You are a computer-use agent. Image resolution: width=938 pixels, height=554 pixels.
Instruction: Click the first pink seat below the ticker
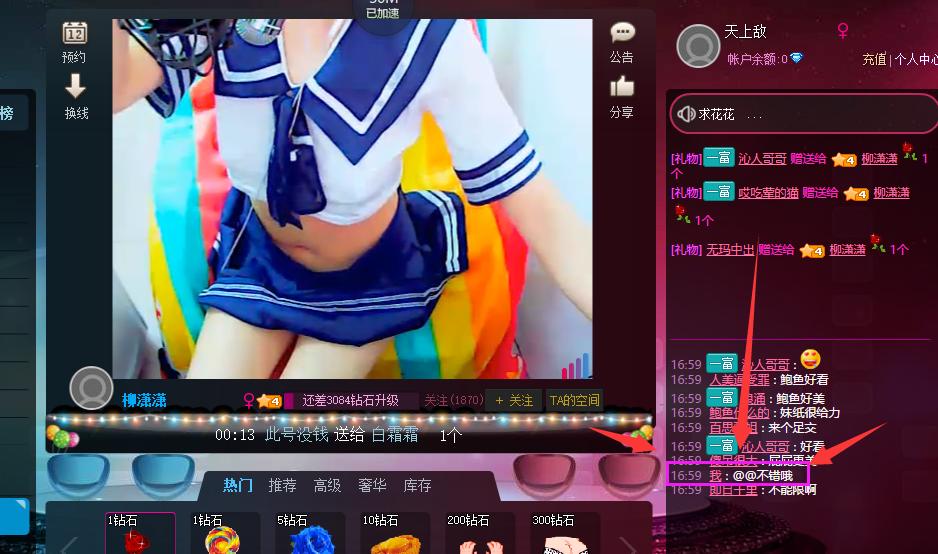(x=544, y=476)
